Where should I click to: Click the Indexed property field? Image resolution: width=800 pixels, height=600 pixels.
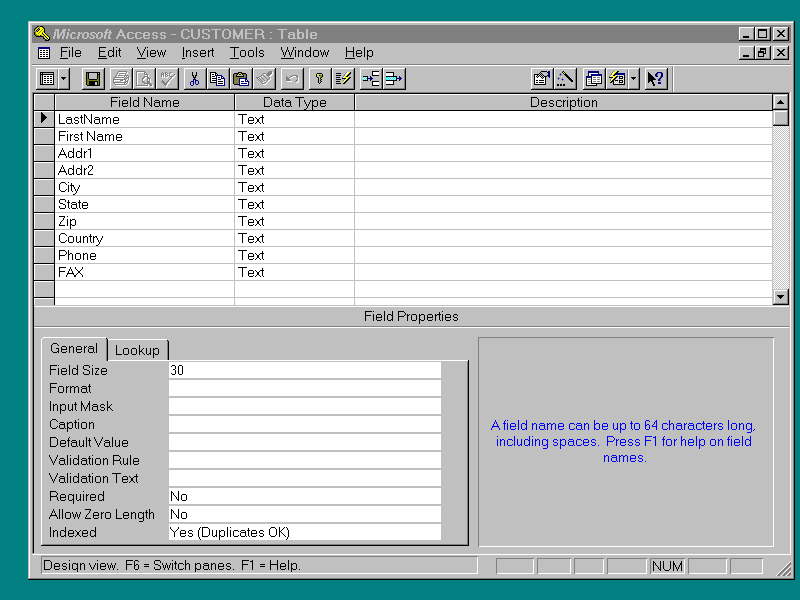point(304,532)
